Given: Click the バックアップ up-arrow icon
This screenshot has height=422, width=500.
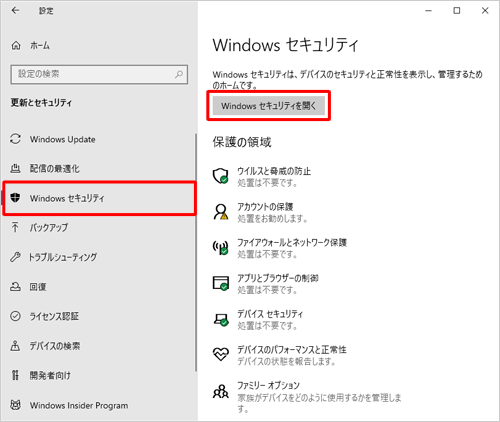Looking at the screenshot, I should [15, 227].
